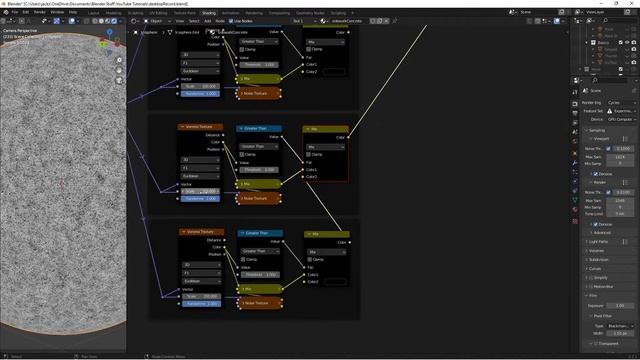Open the Device GPU Compute dropdown
Image resolution: width=640 pixels, height=360 pixels.
coord(621,120)
